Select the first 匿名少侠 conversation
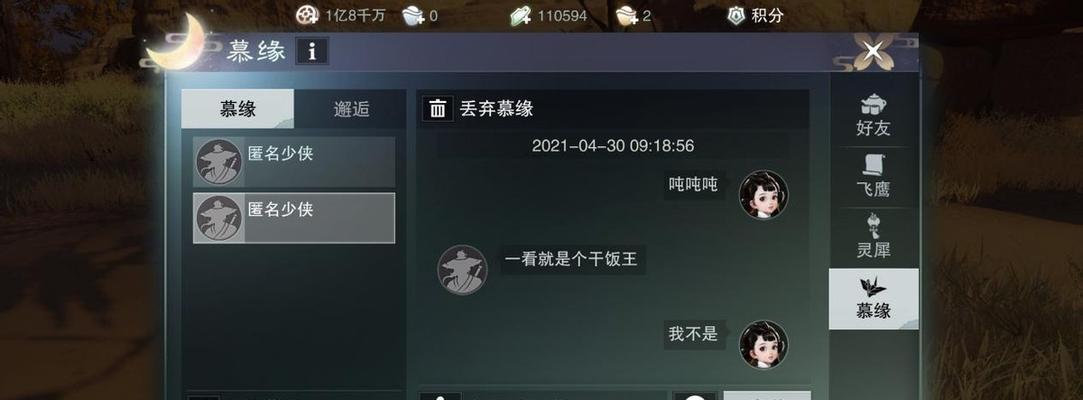The height and width of the screenshot is (400, 1083). (x=294, y=162)
